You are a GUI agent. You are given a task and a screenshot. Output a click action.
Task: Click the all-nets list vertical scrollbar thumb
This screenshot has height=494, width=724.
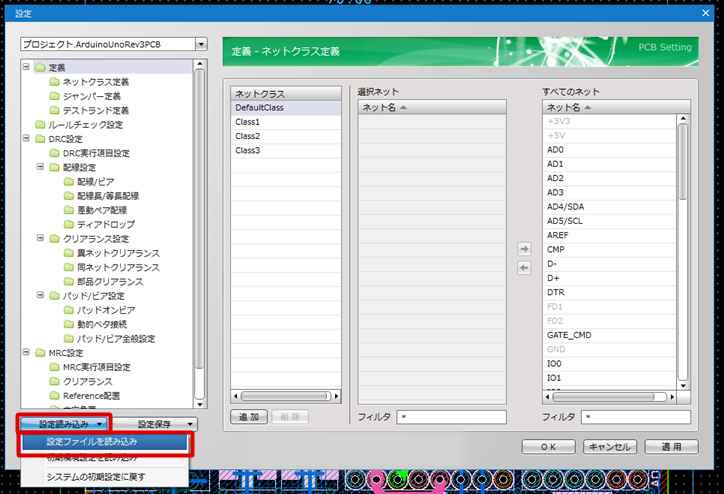coord(683,162)
